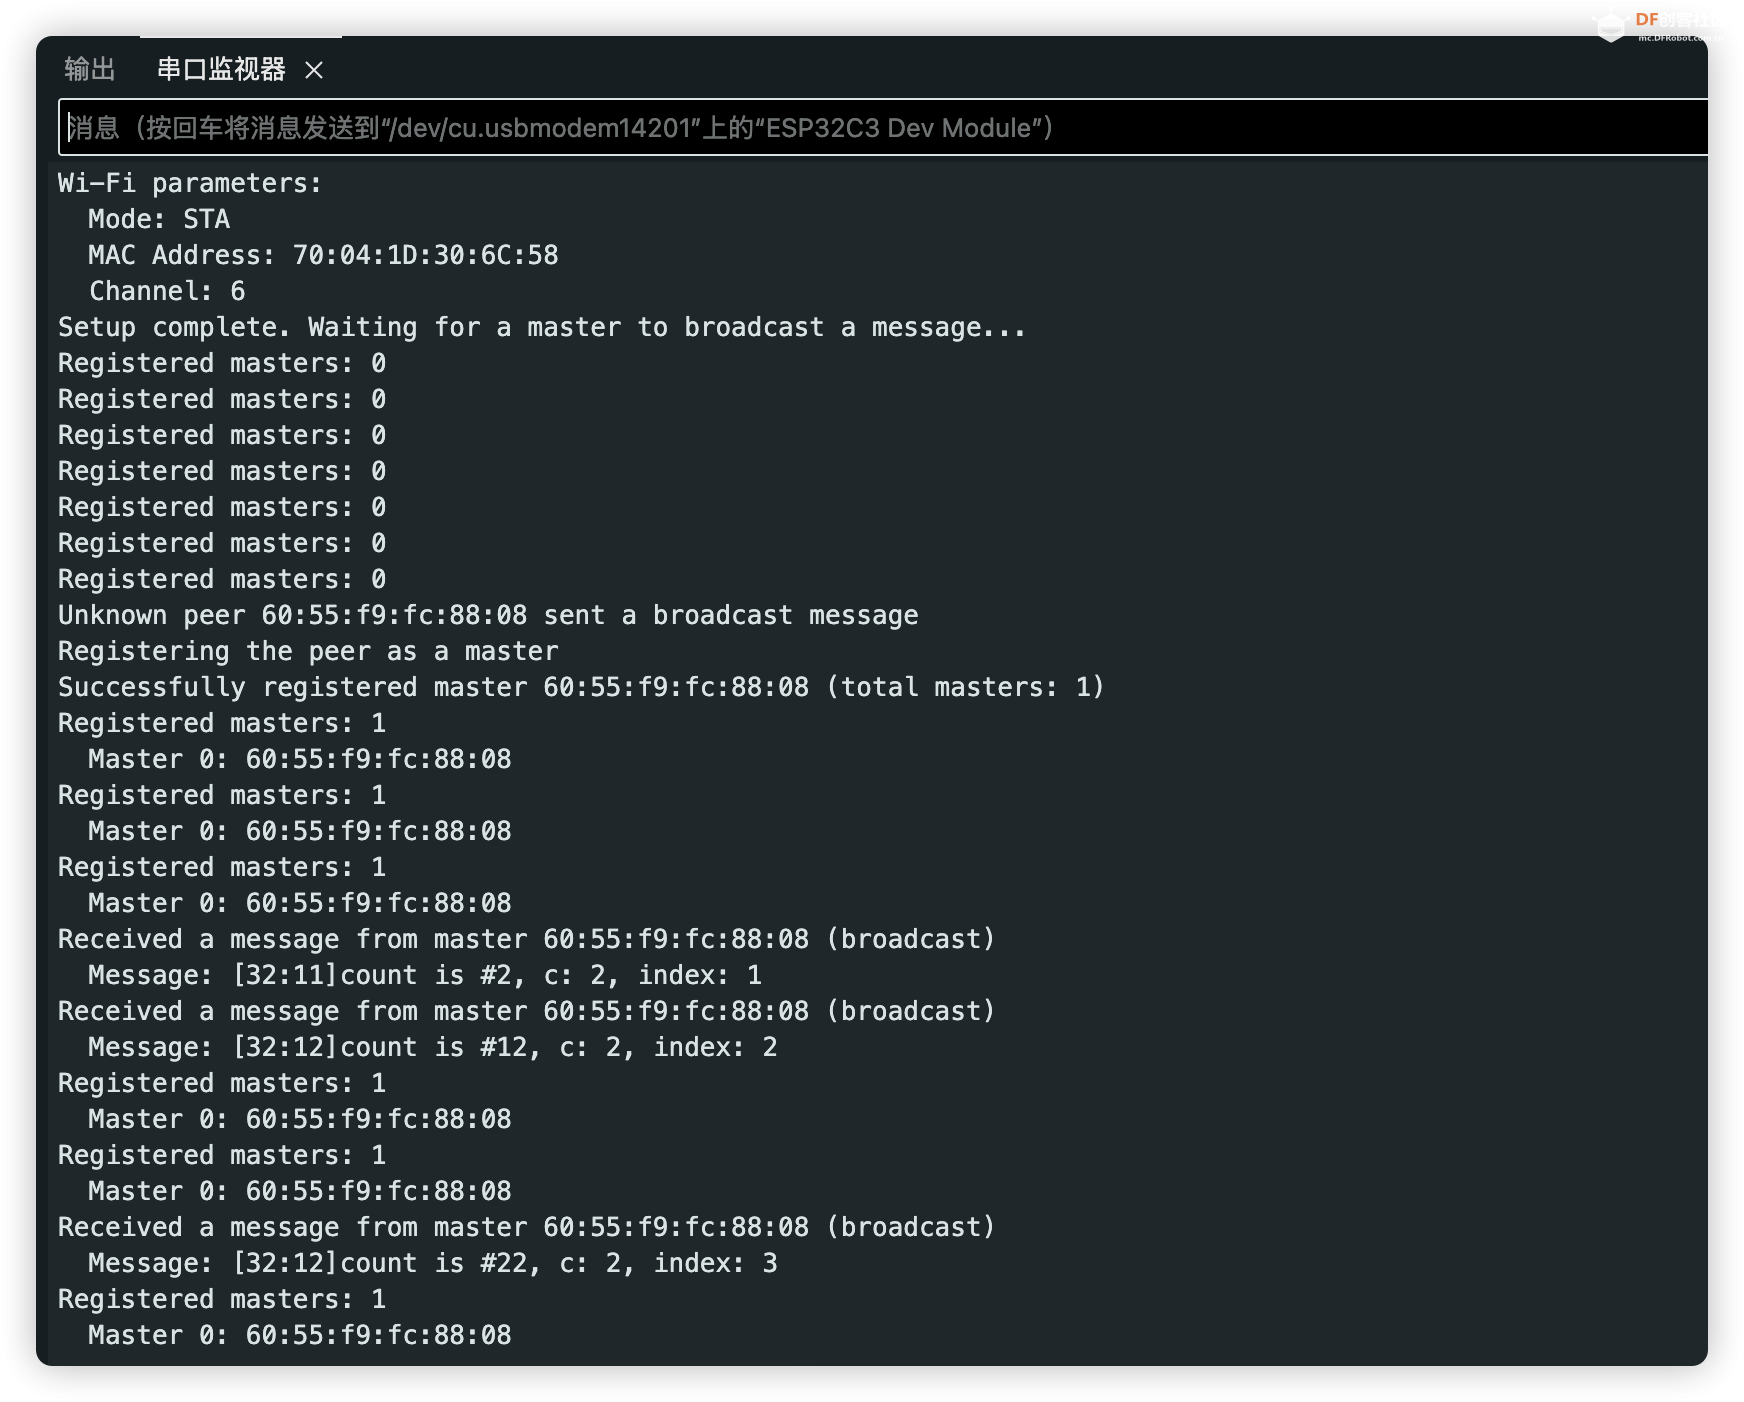Select the 串口监视器 tab
The height and width of the screenshot is (1402, 1744).
point(221,69)
